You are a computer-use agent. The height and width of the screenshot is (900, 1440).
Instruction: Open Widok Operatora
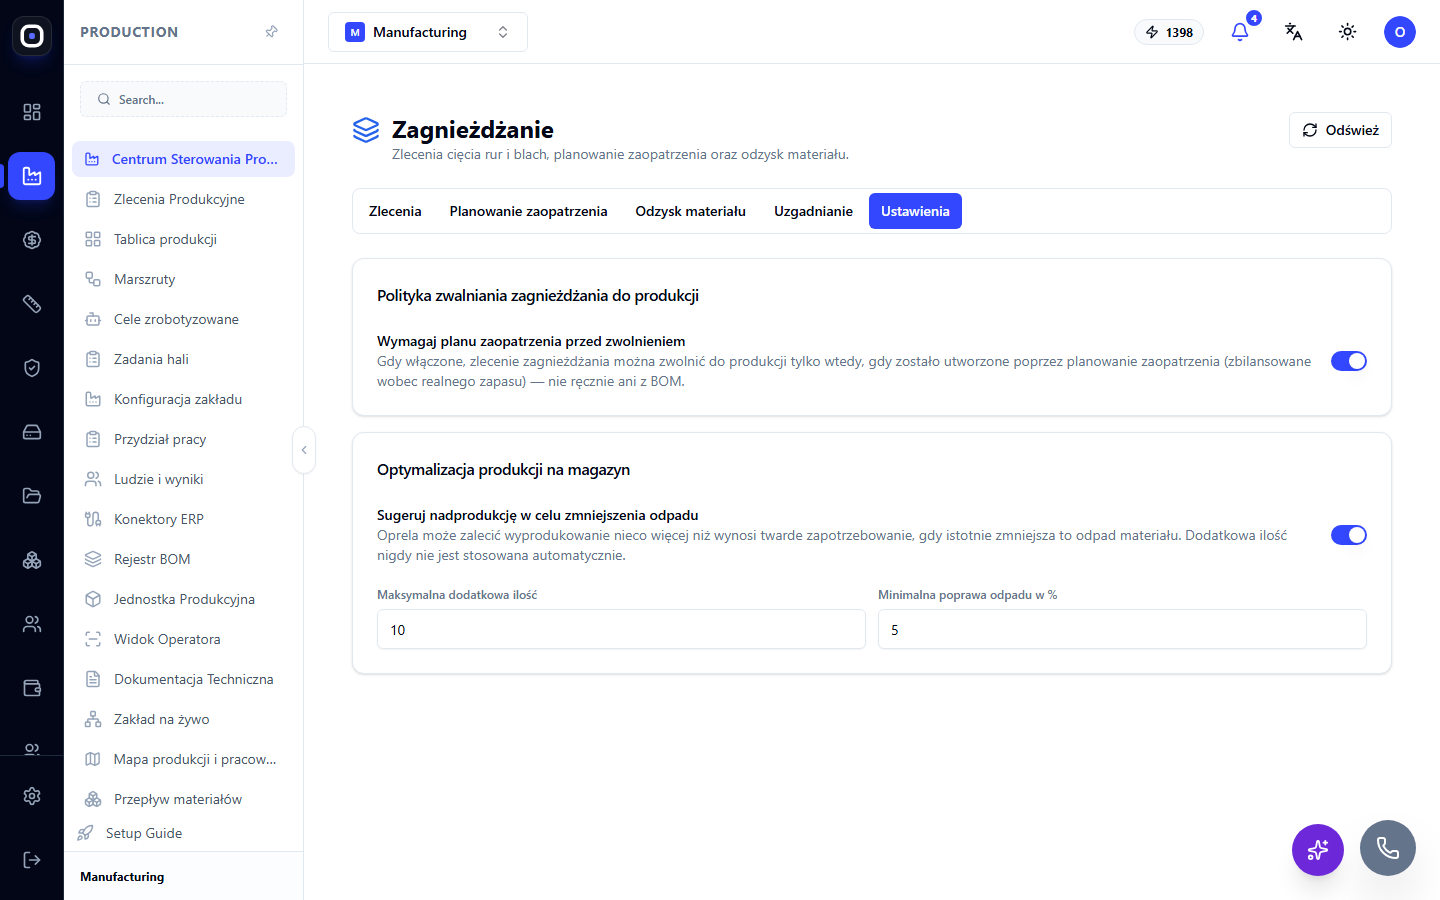click(x=183, y=639)
